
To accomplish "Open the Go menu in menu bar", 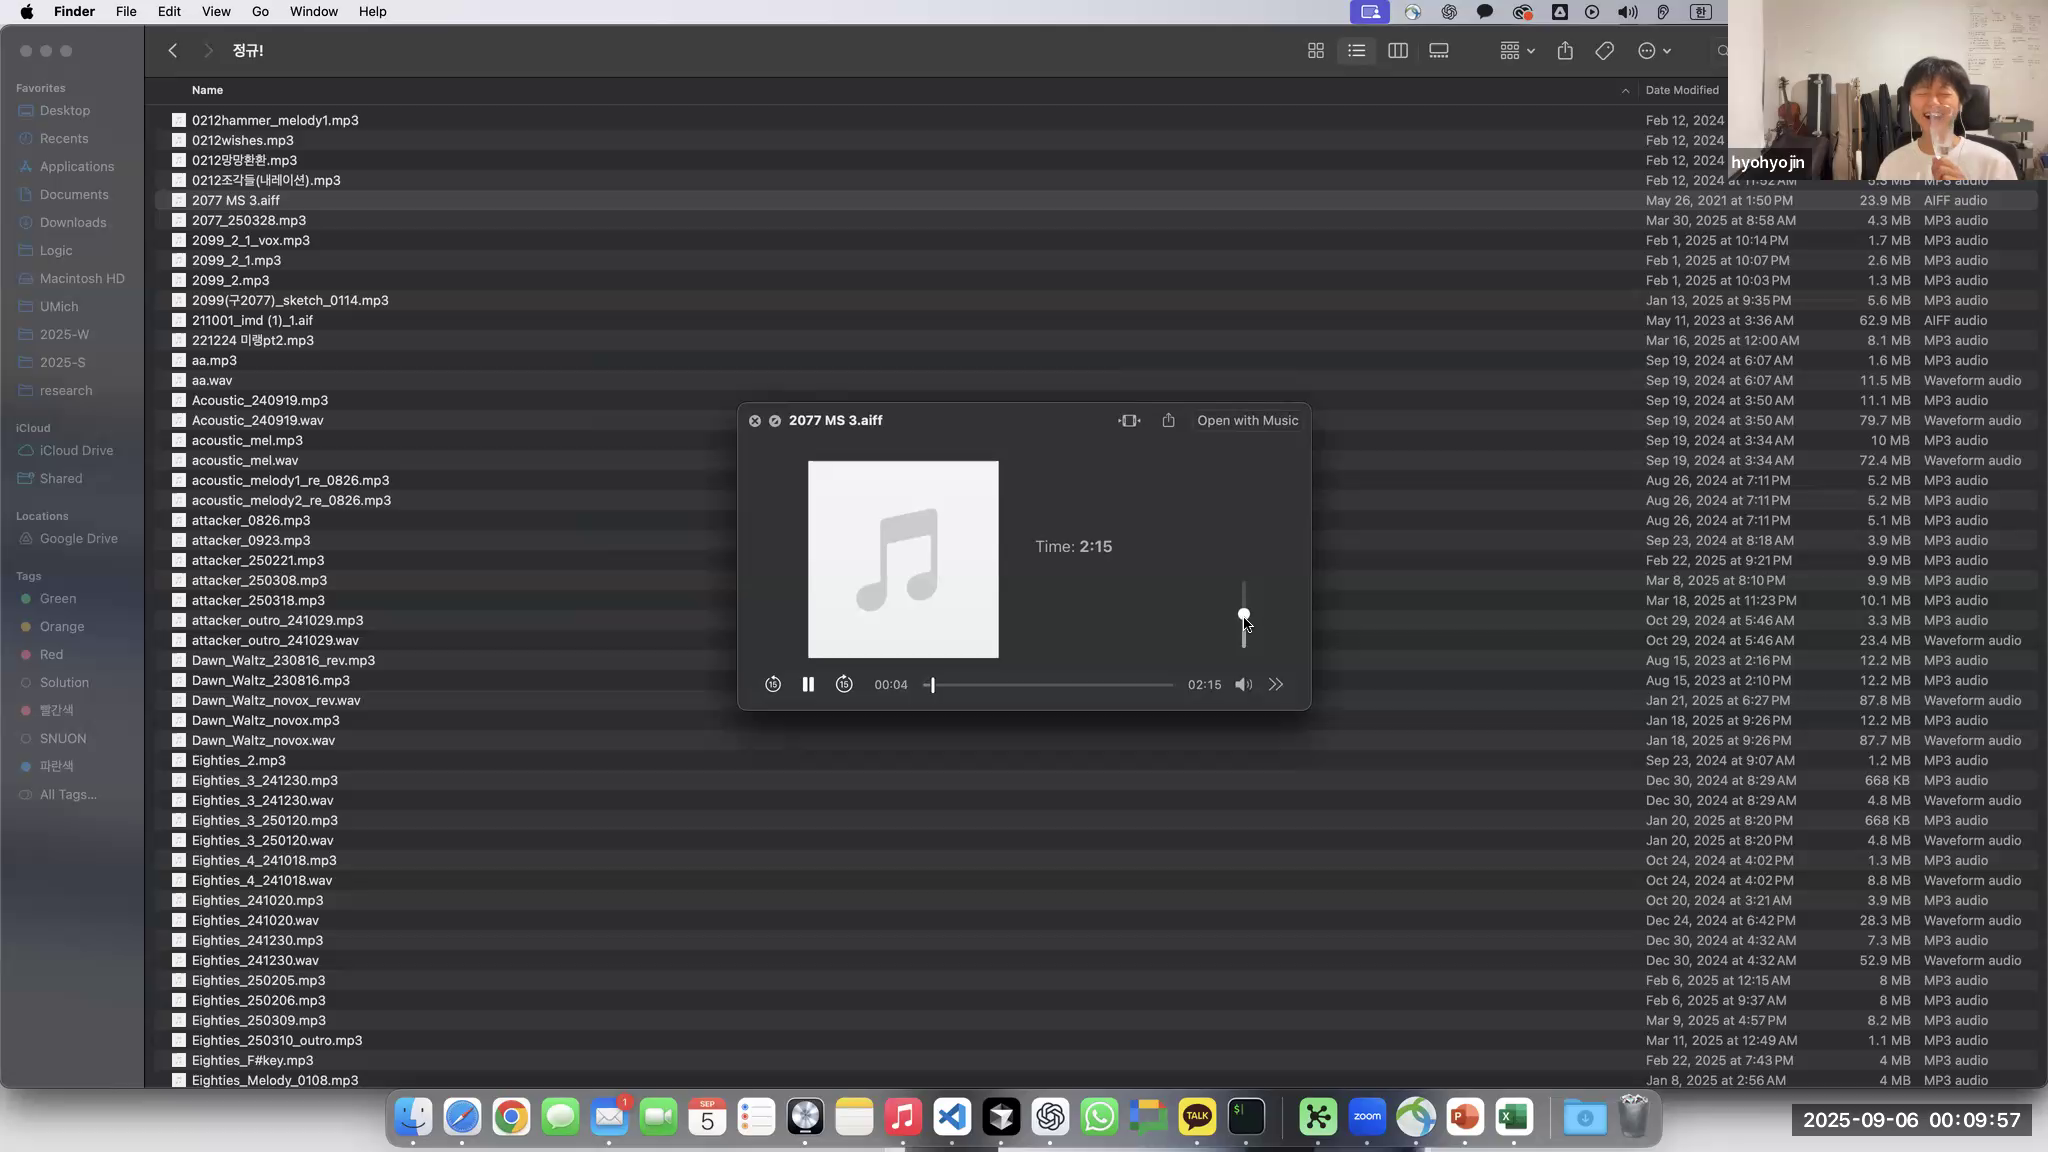I will (x=260, y=12).
